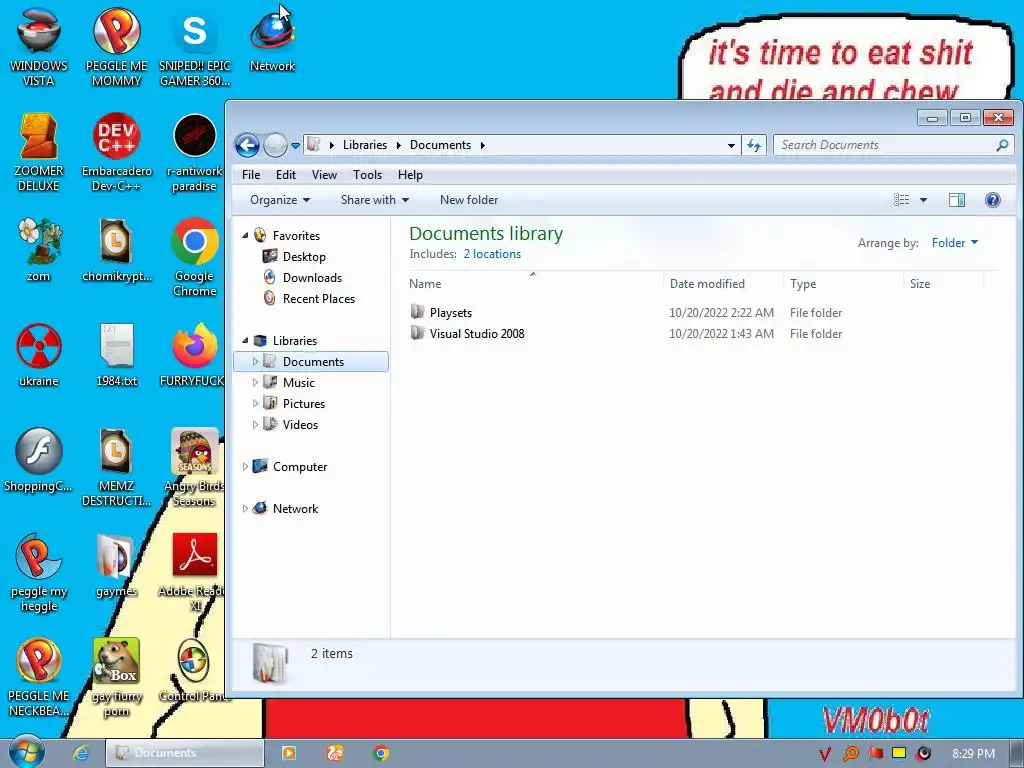The height and width of the screenshot is (768, 1024).
Task: Open Explorer help via question mark icon
Action: point(992,200)
